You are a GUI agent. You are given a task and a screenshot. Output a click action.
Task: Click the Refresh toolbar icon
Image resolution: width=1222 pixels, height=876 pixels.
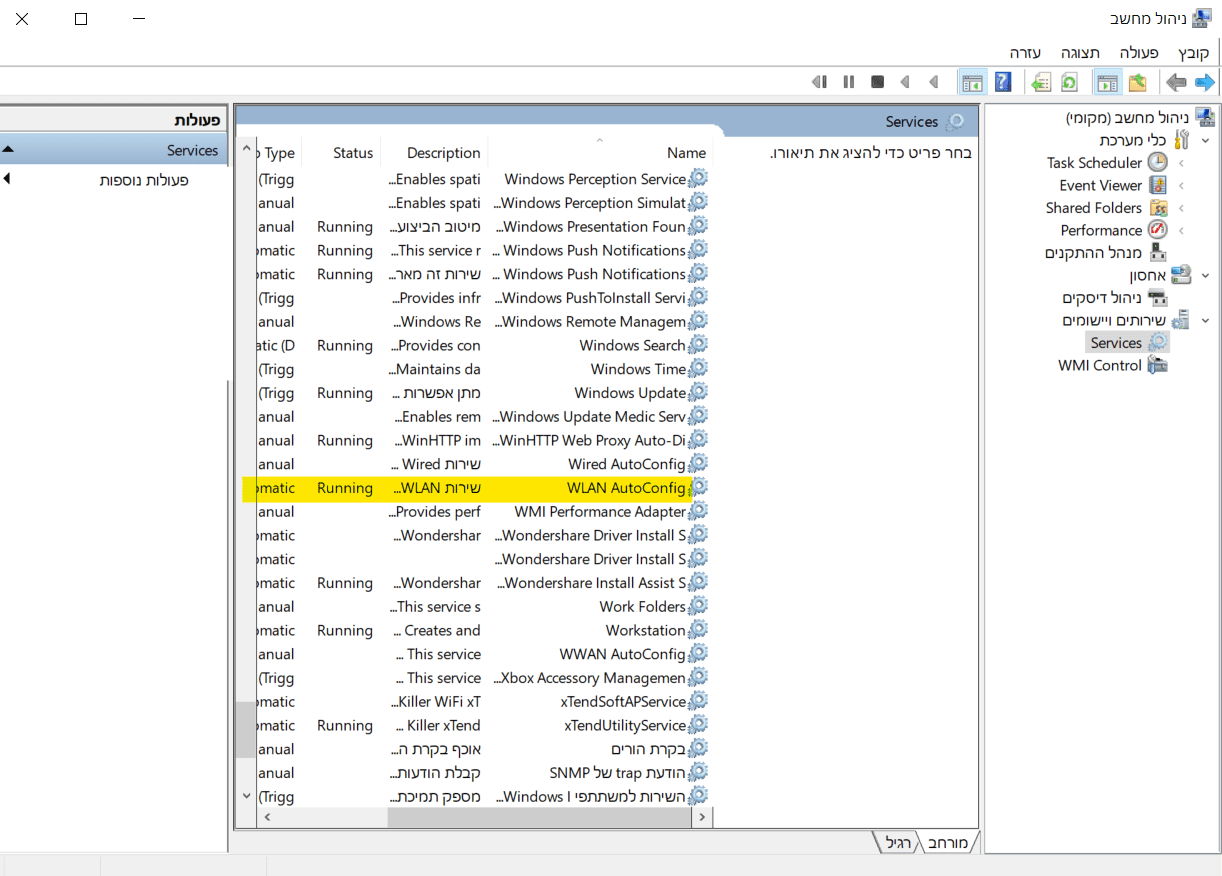[1069, 82]
